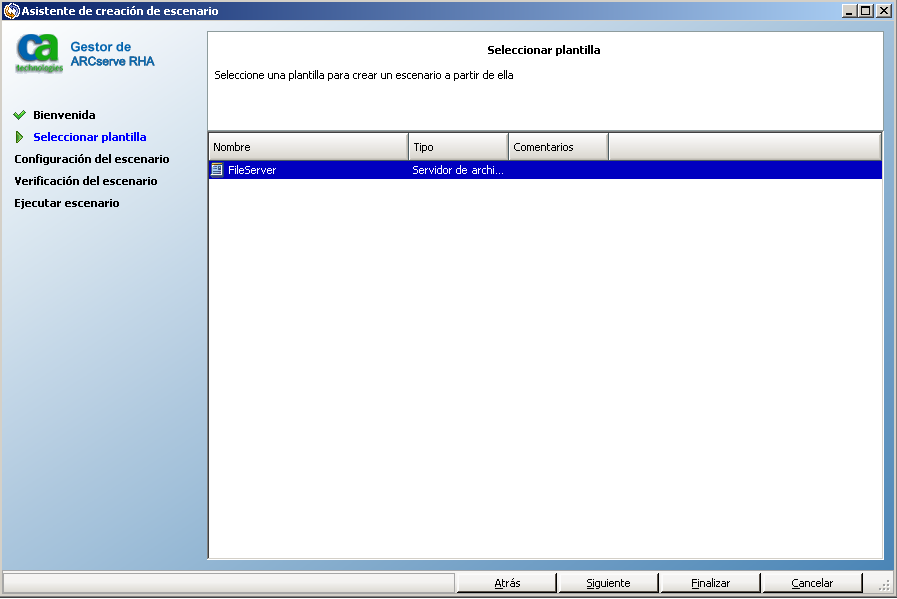Sort by the Tipo column header

click(458, 147)
